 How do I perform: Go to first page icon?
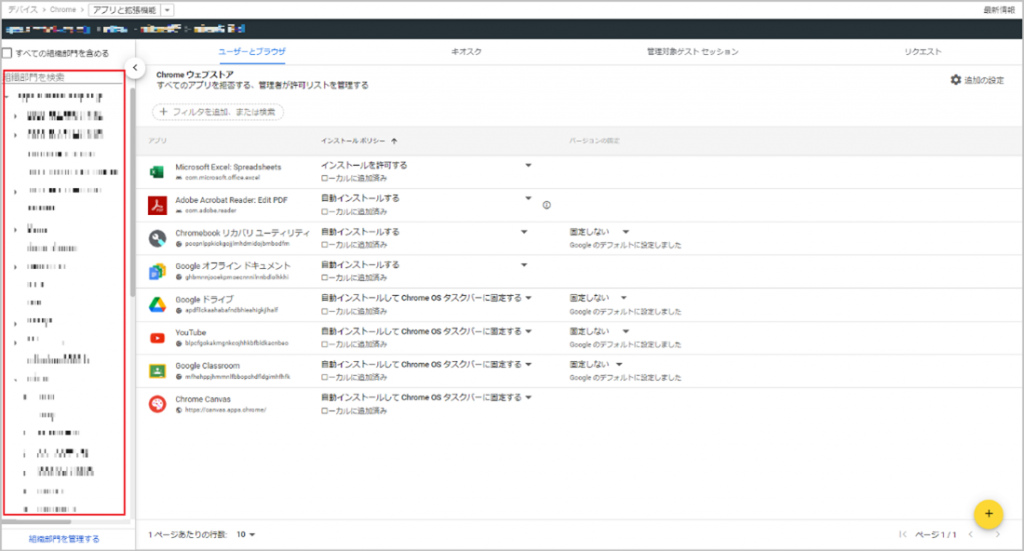(903, 534)
